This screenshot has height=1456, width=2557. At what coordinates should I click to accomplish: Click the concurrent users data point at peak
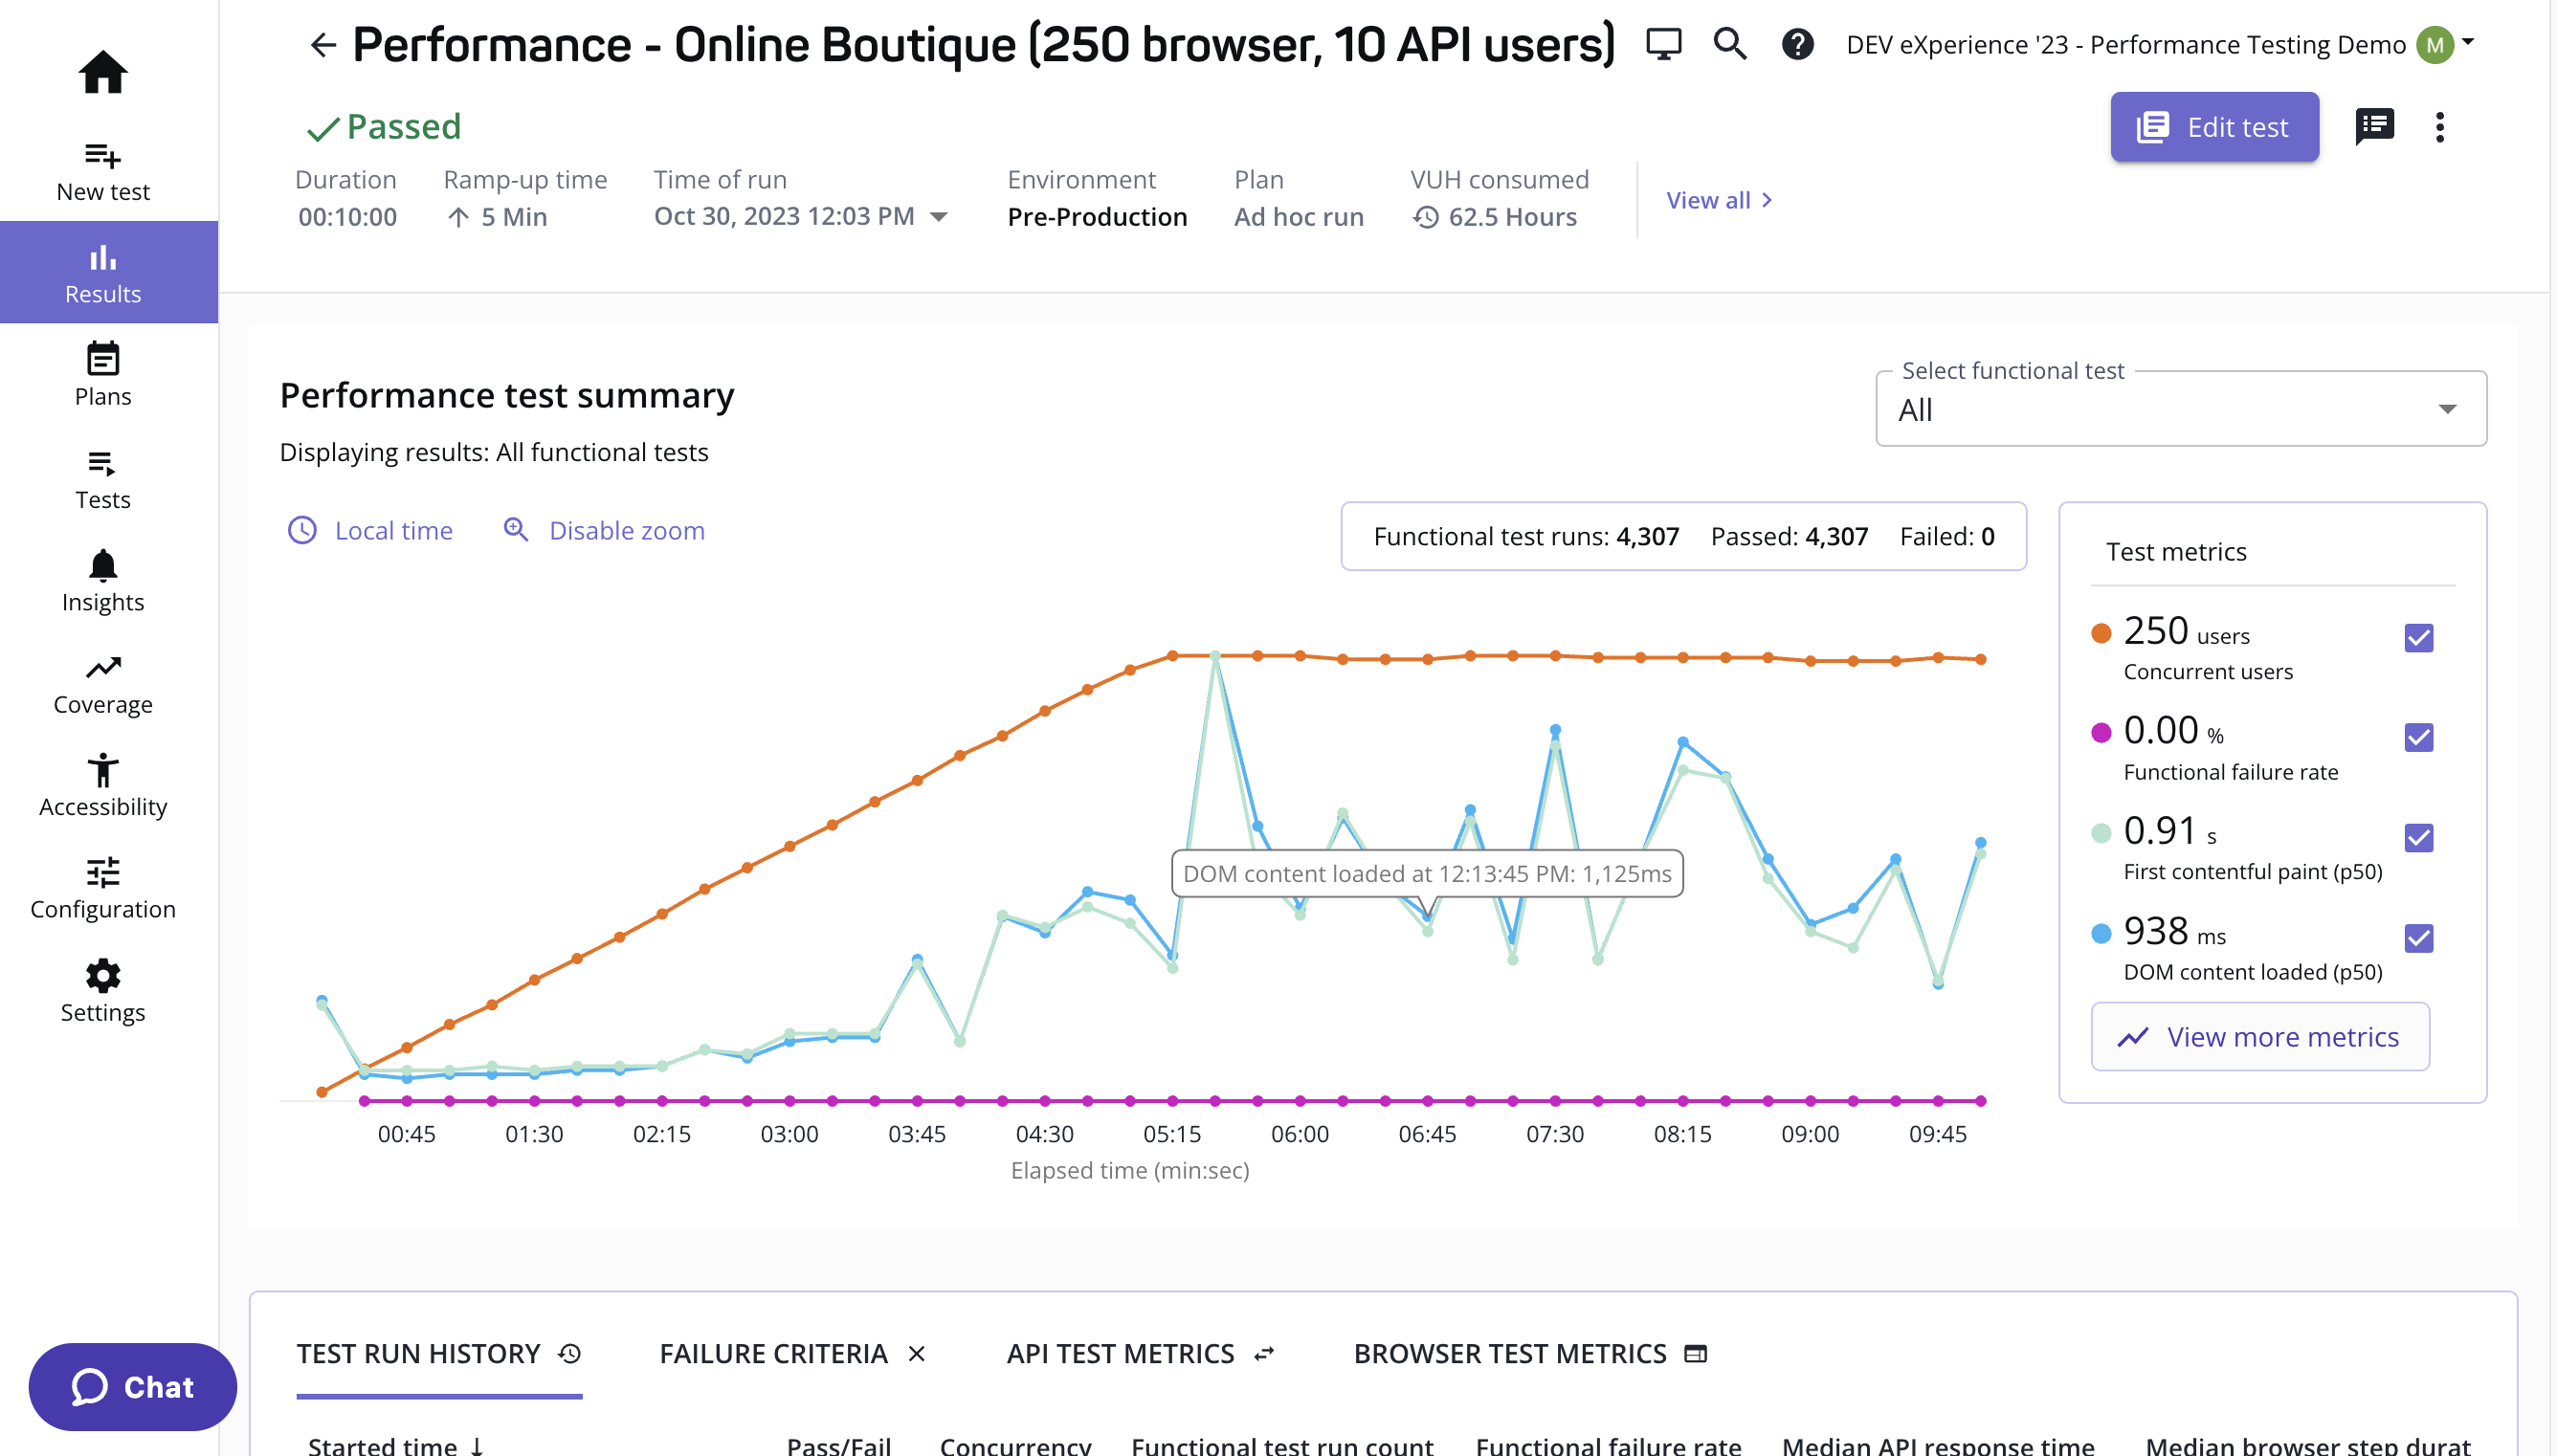point(1172,656)
